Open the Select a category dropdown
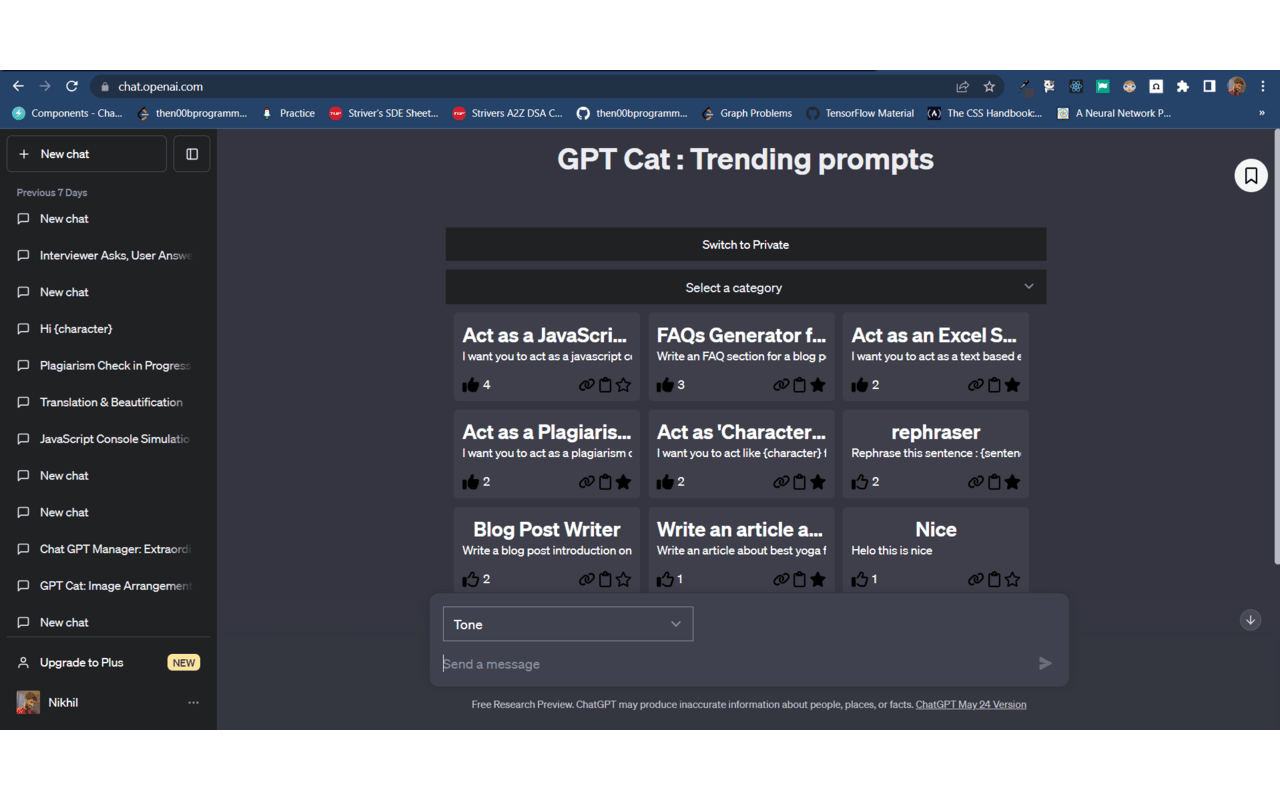Screen dimensions: 1280x800 click(x=745, y=287)
